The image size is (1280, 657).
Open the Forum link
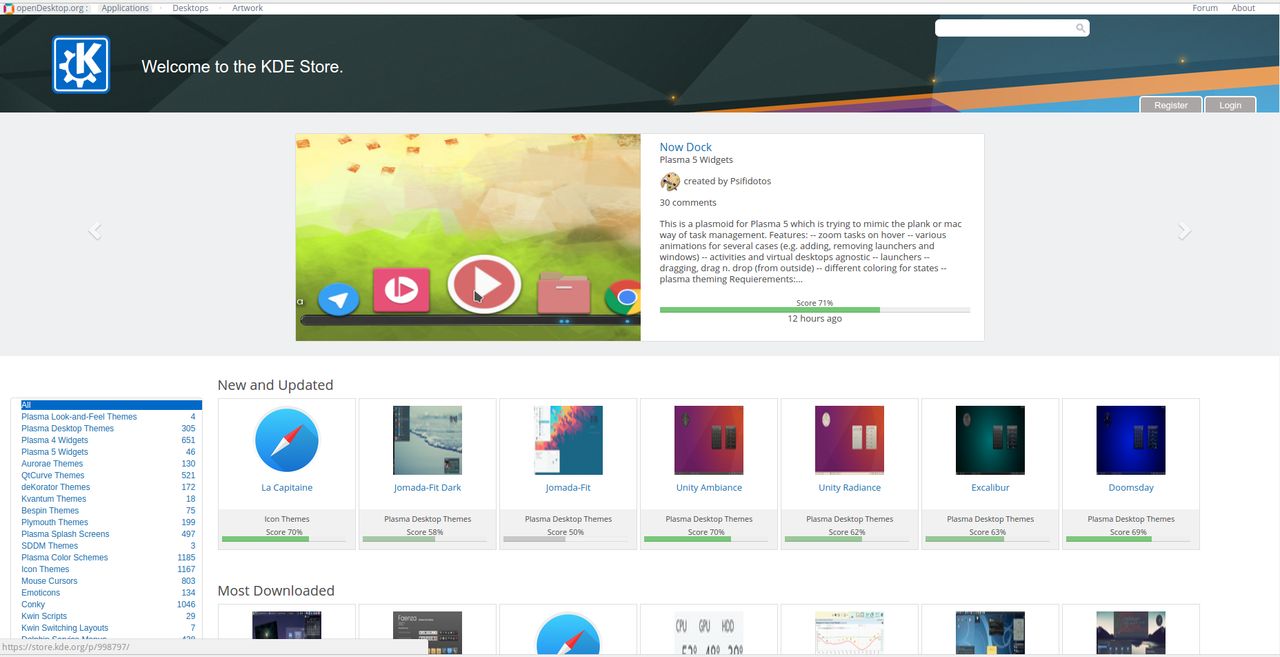click(1205, 8)
